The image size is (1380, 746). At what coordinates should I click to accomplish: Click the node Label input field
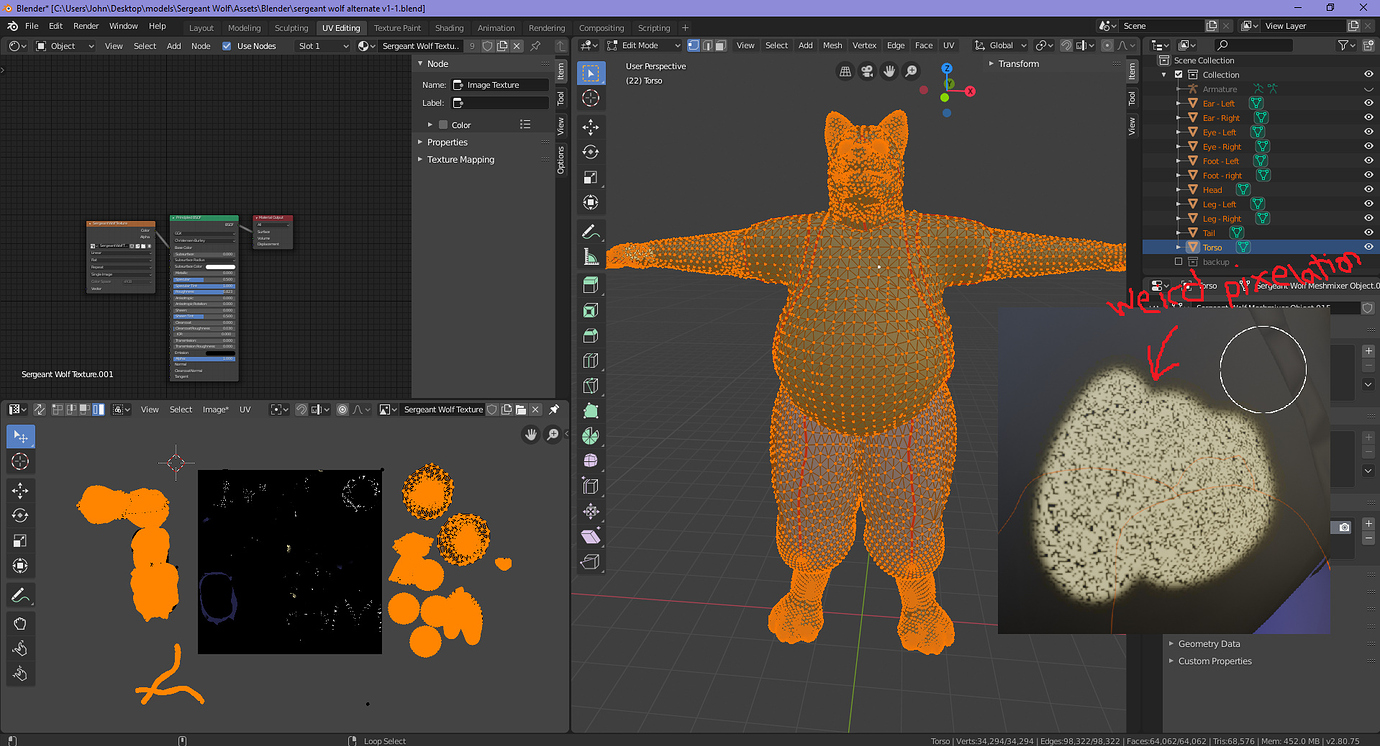499,102
